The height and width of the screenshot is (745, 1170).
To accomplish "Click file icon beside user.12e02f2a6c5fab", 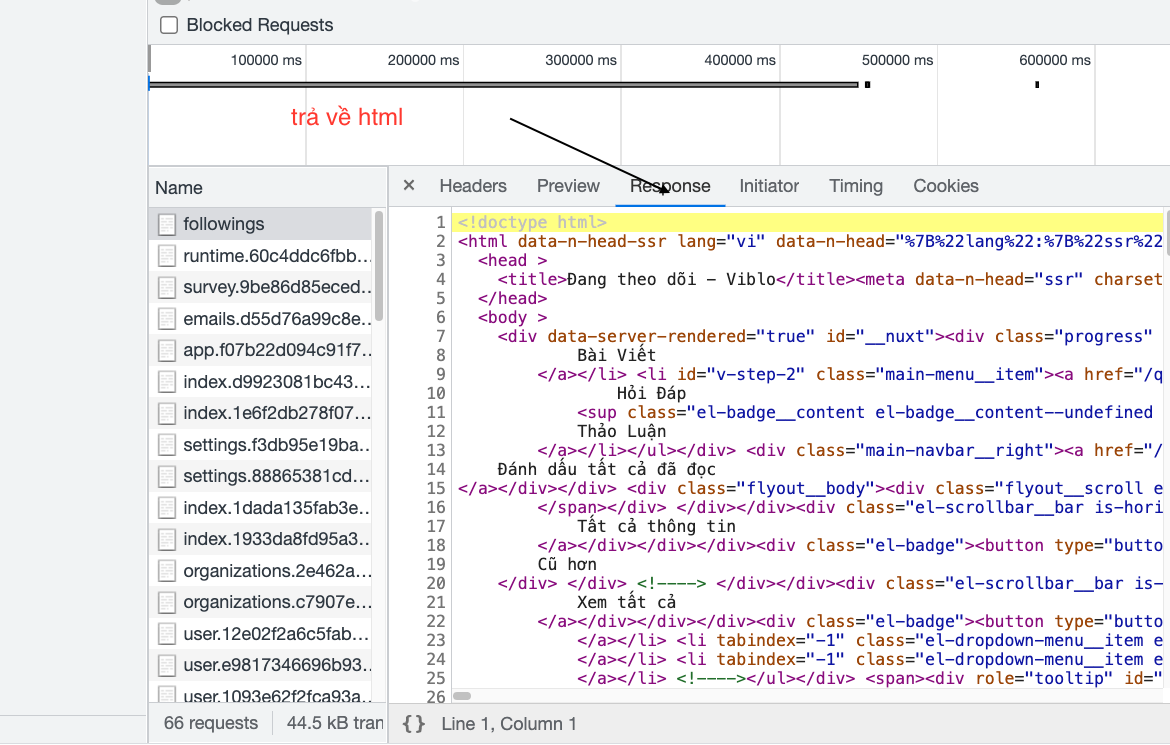I will (167, 634).
